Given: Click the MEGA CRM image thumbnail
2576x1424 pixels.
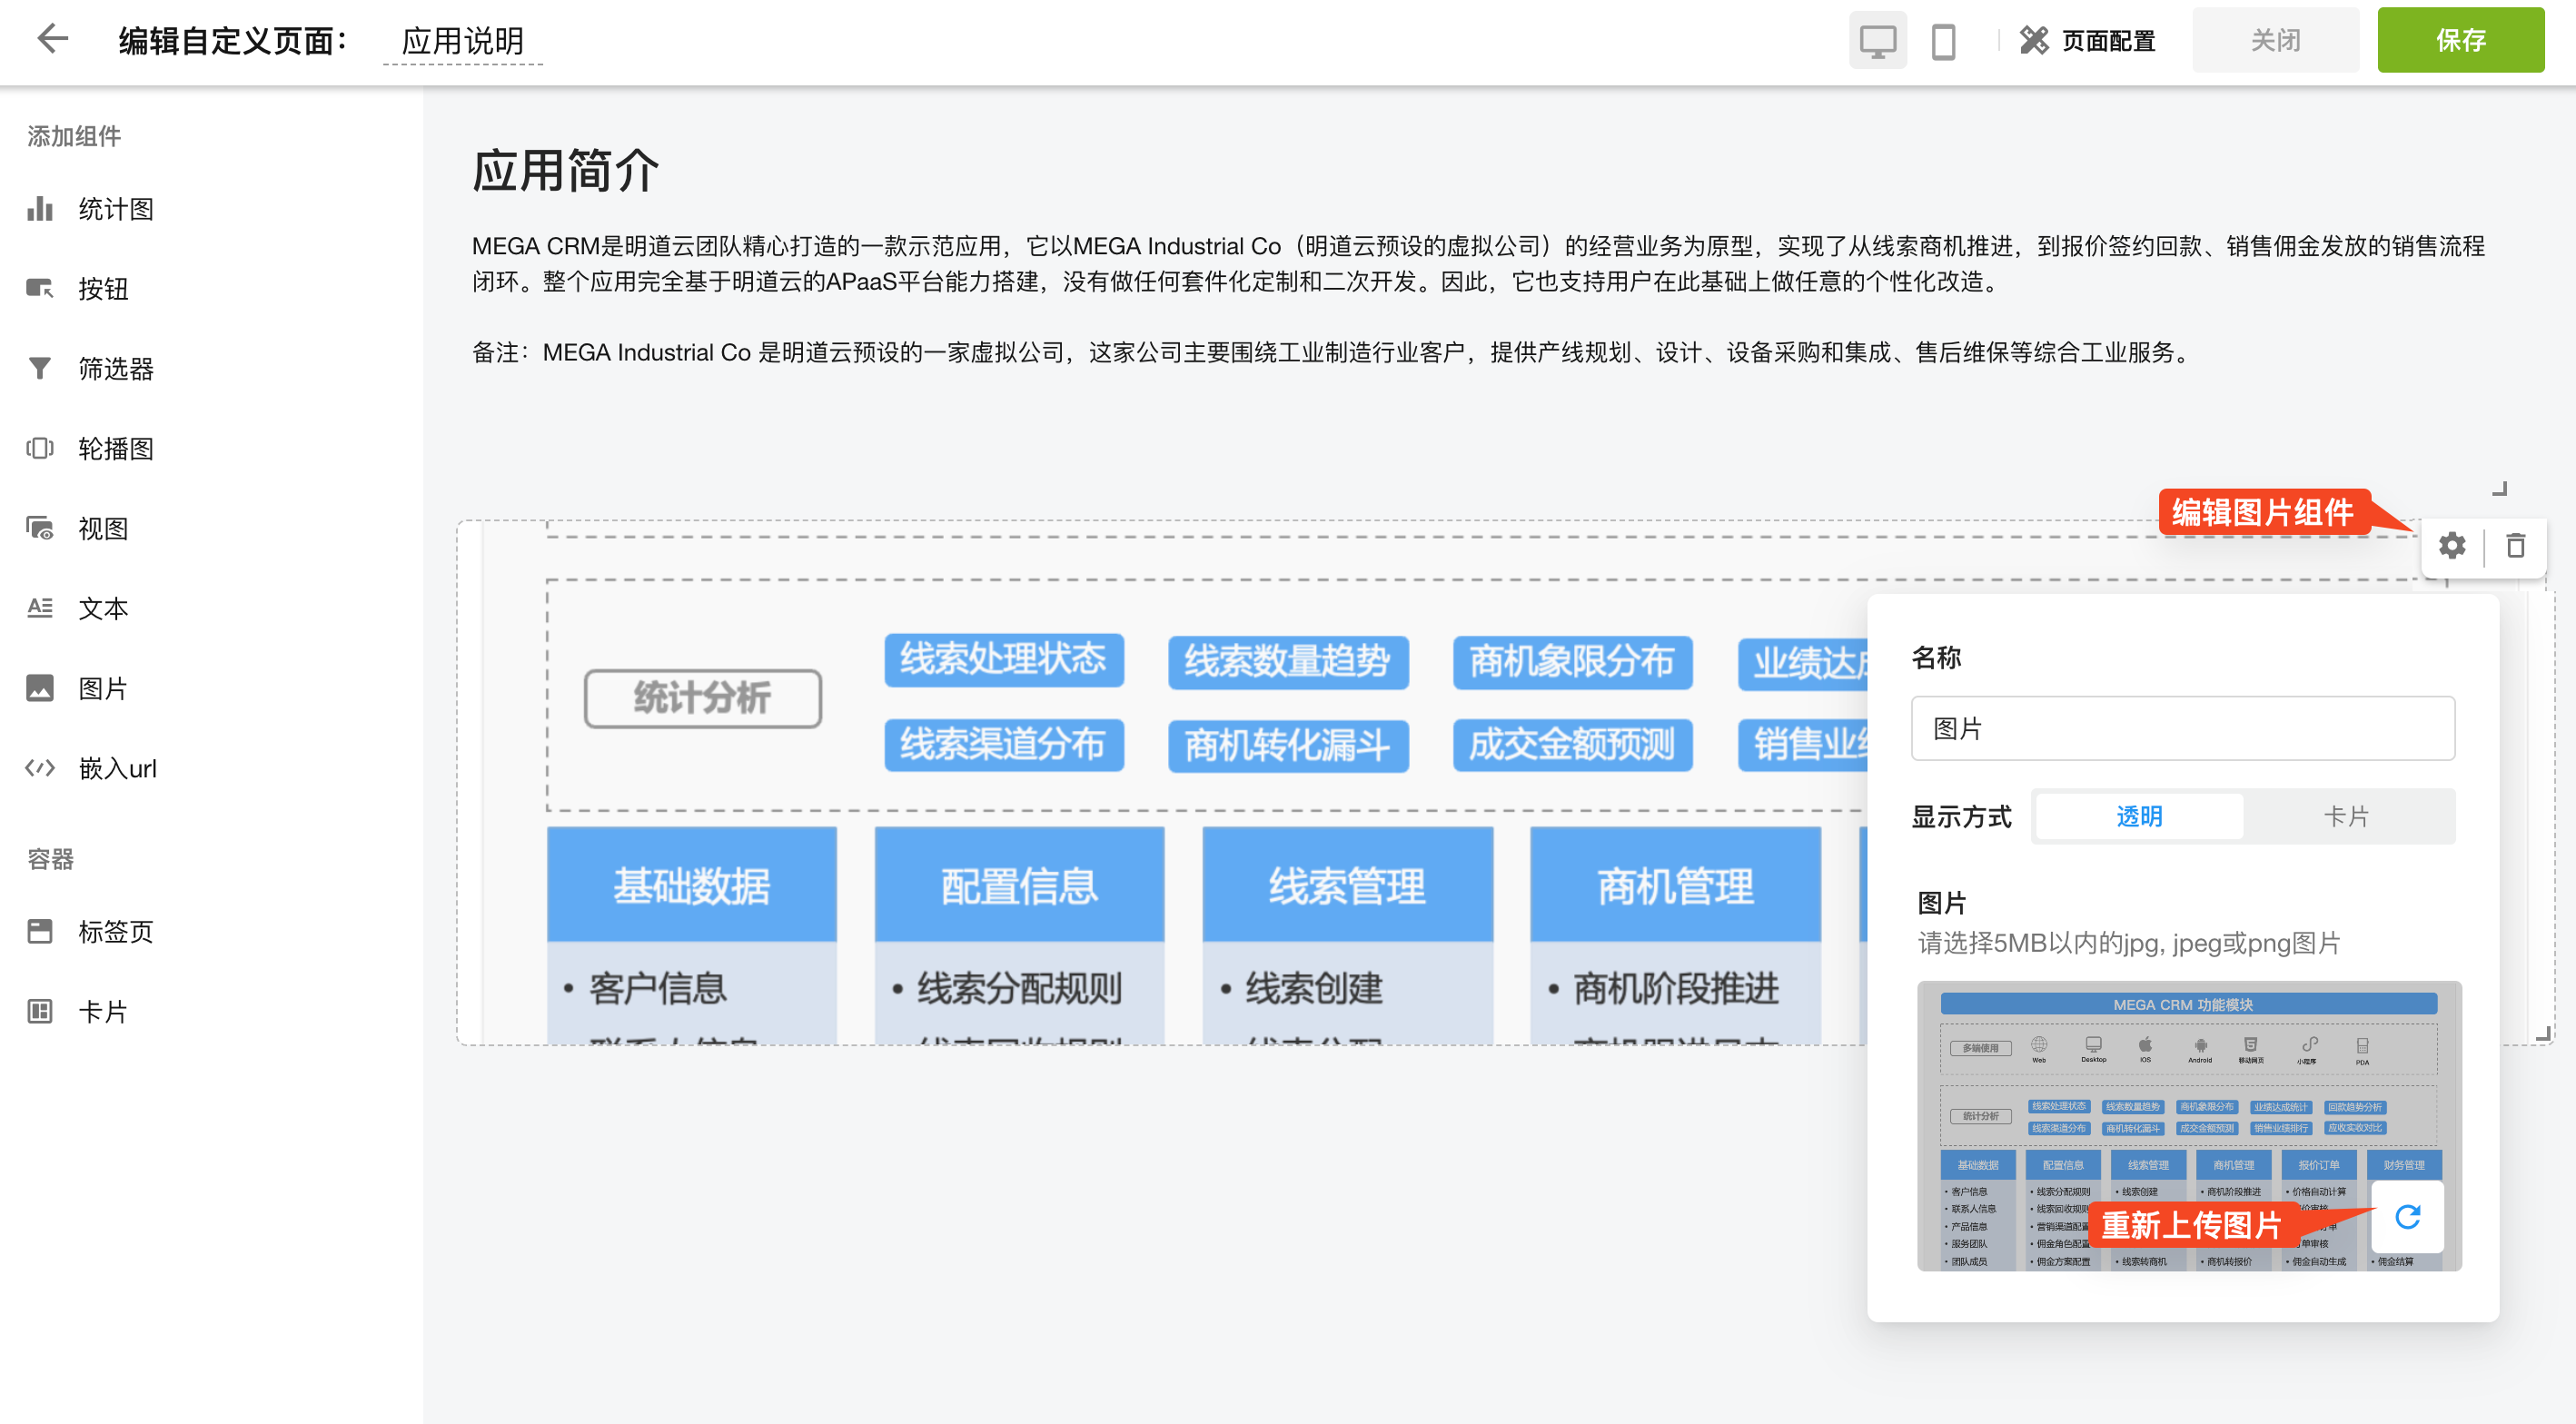Looking at the screenshot, I should coord(2189,1127).
